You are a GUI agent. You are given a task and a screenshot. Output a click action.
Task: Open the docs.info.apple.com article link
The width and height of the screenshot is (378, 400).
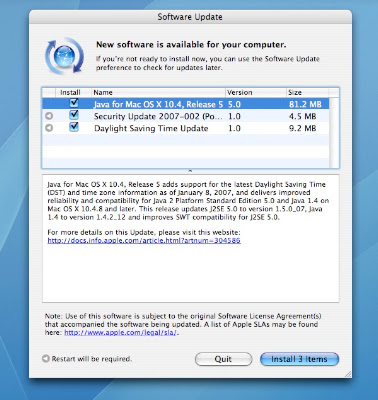(144, 240)
